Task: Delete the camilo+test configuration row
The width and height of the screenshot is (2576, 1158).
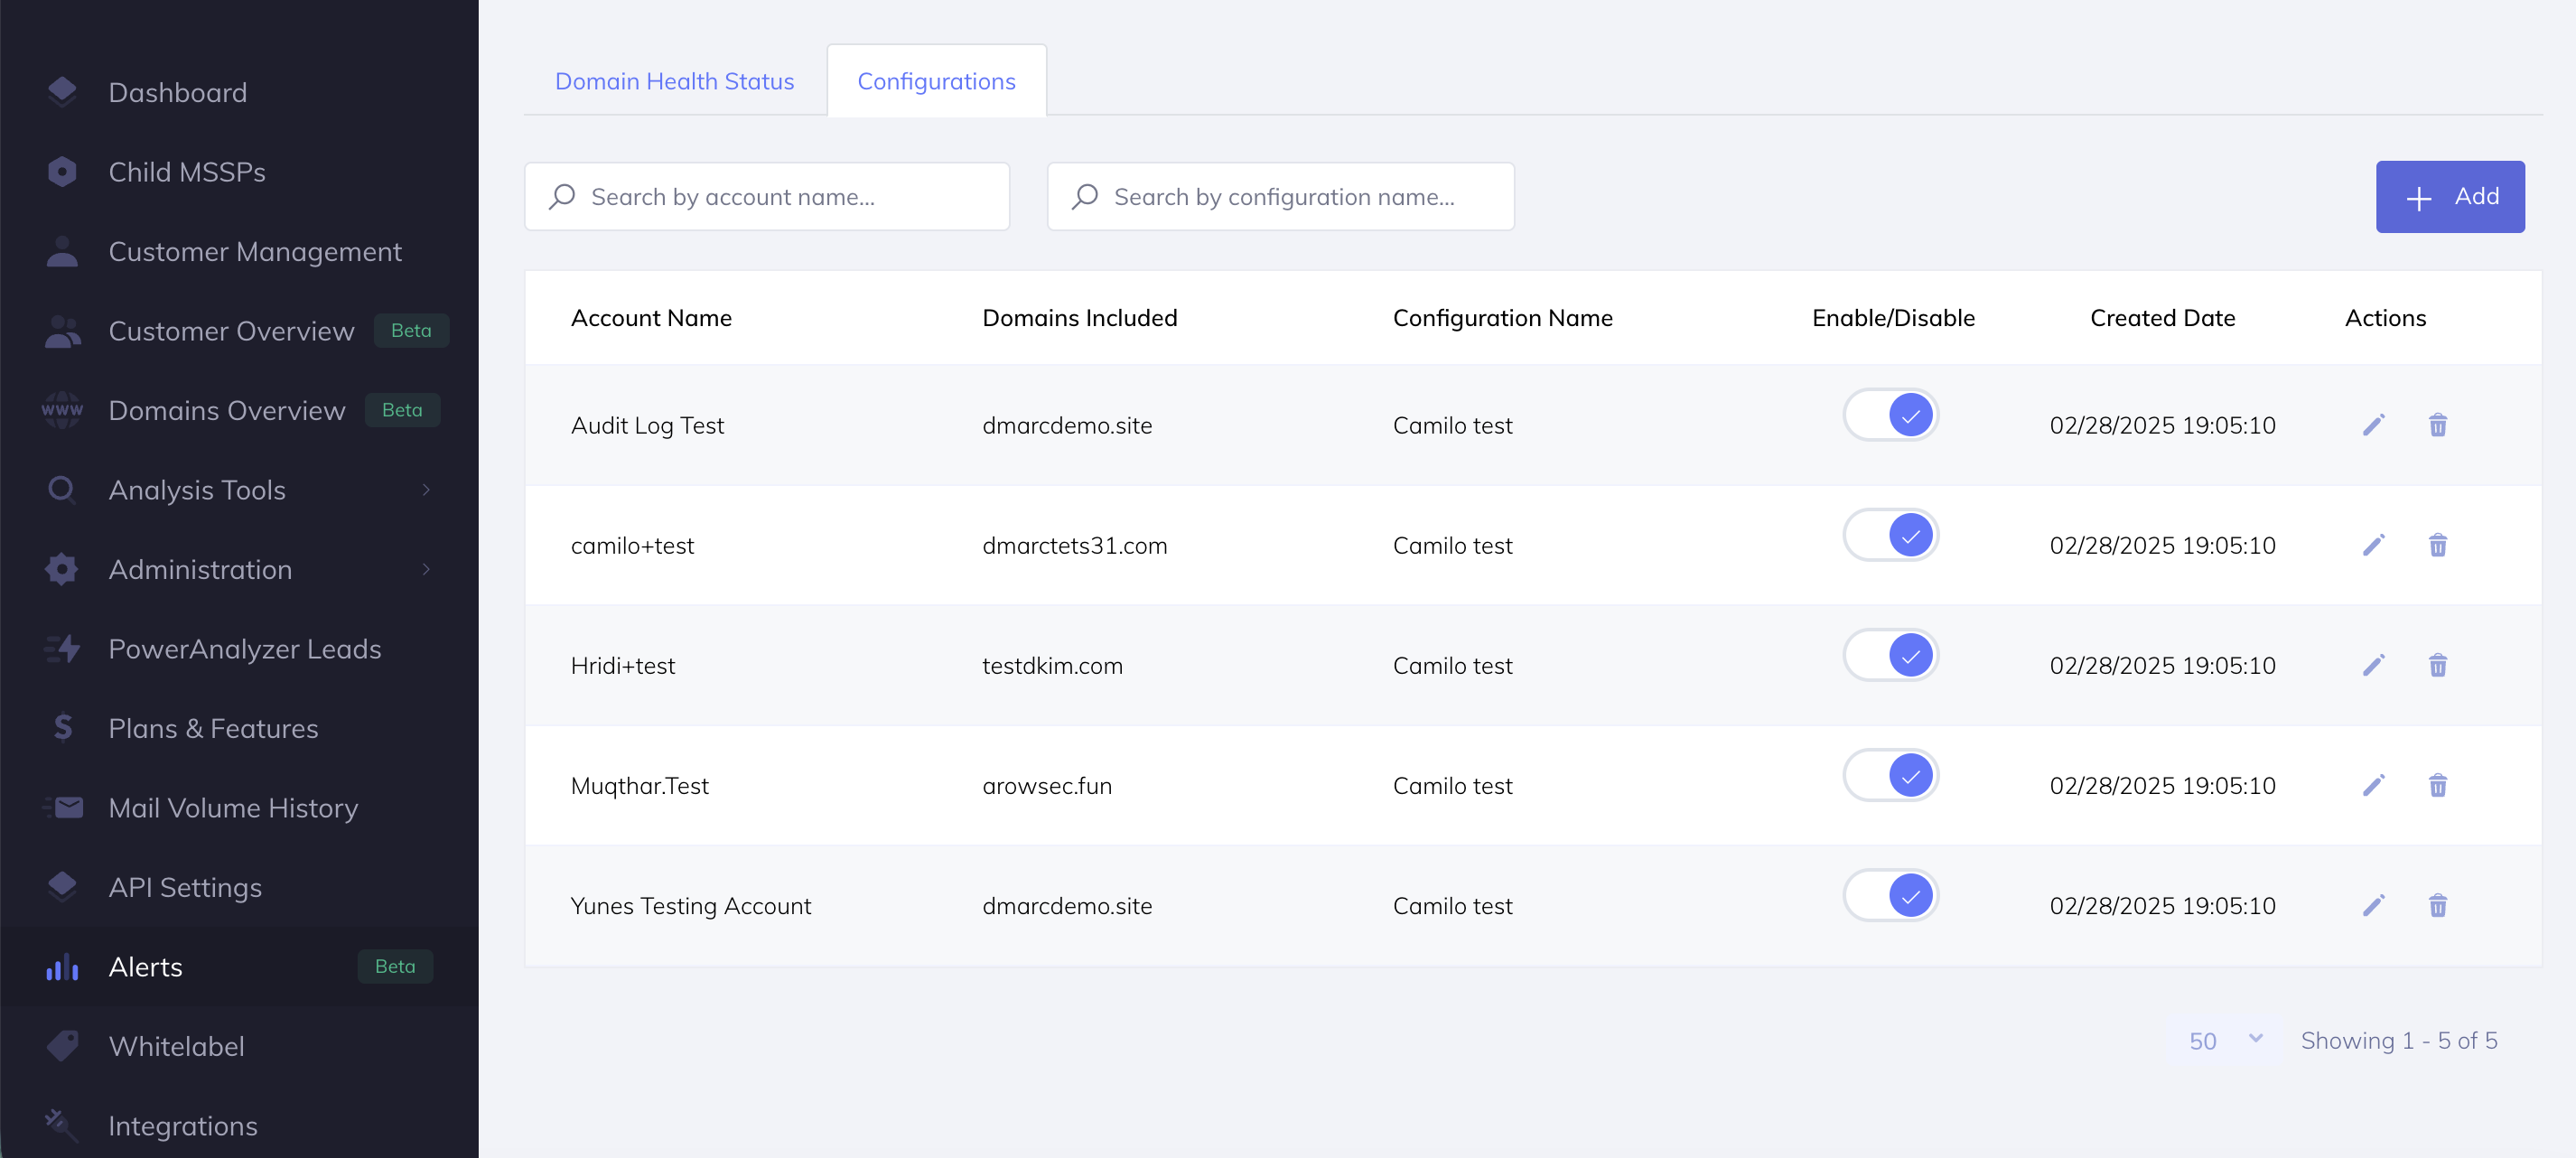Action: tap(2437, 545)
